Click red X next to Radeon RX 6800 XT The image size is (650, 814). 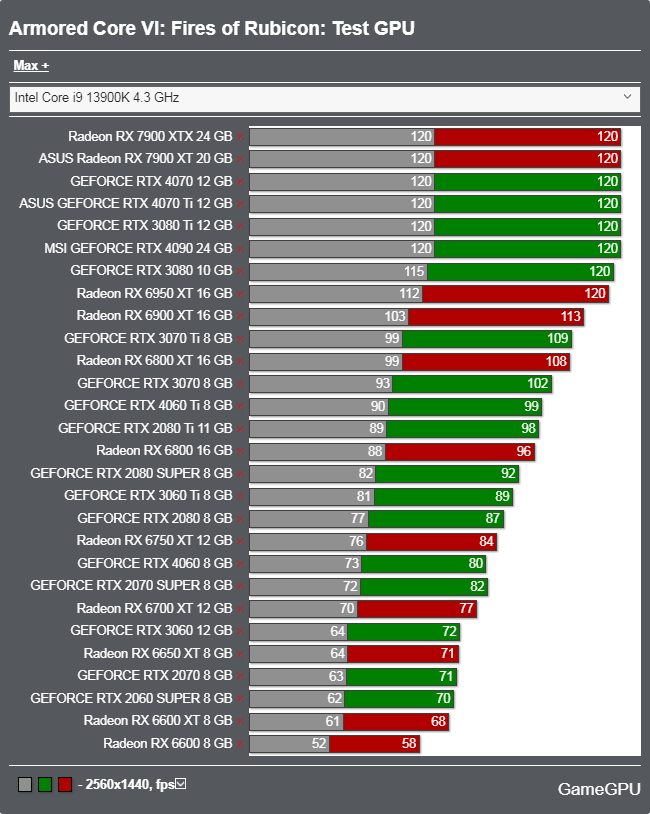pyautogui.click(x=240, y=362)
